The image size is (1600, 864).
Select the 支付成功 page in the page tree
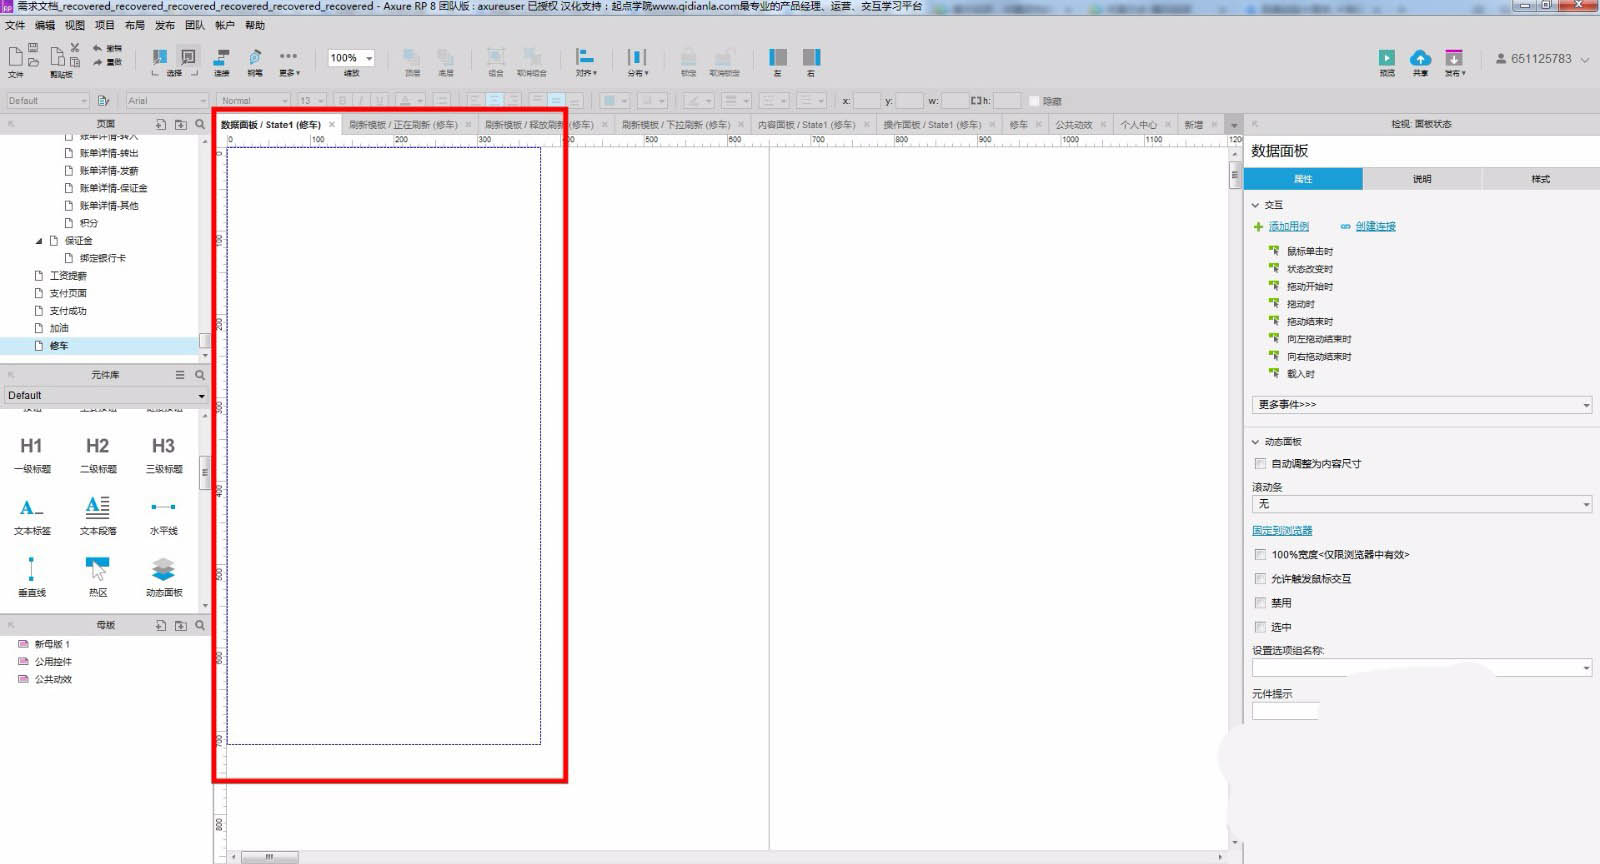pos(68,311)
